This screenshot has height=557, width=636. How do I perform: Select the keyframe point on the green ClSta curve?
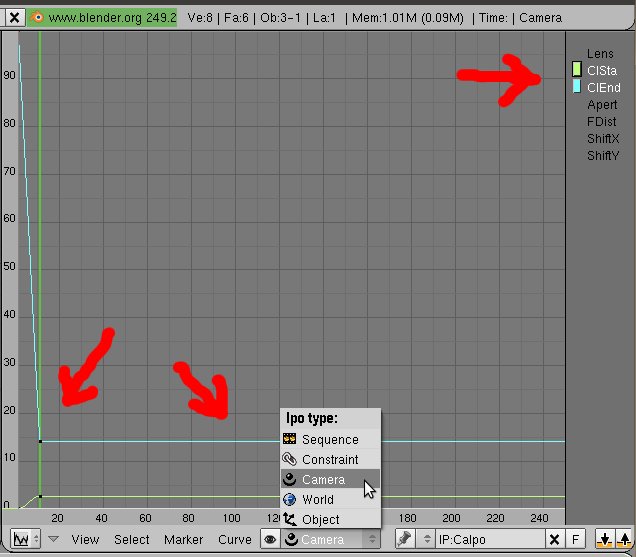pos(40,496)
